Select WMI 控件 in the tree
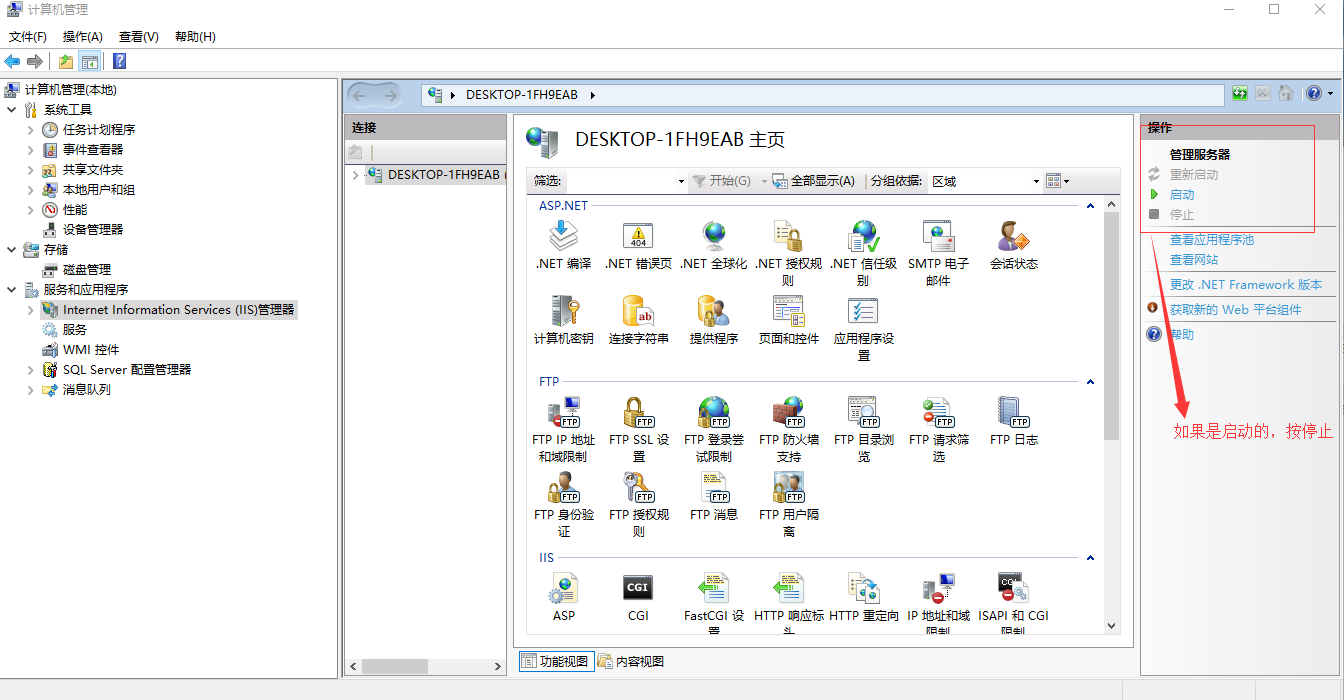Image resolution: width=1344 pixels, height=700 pixels. click(x=91, y=350)
